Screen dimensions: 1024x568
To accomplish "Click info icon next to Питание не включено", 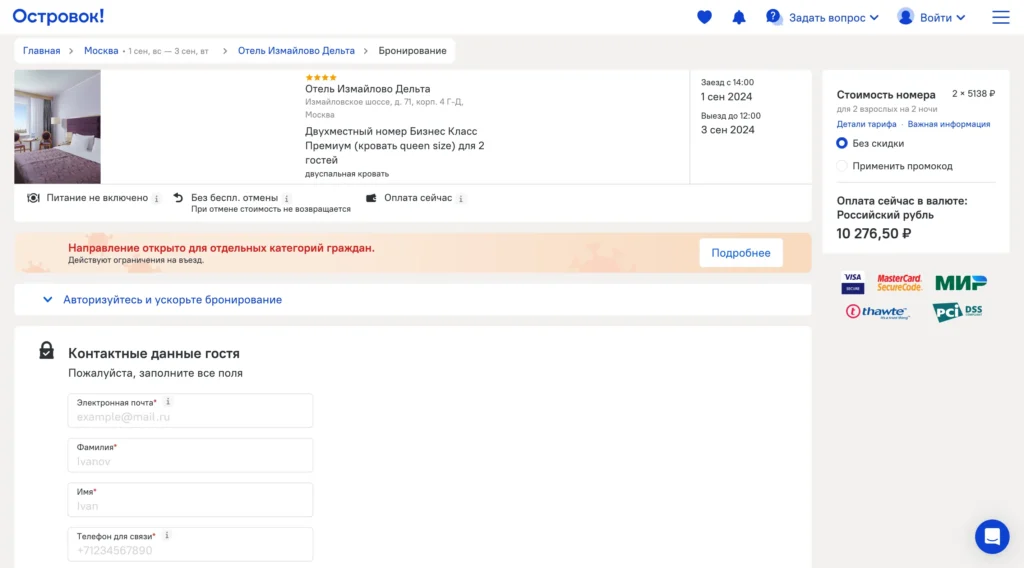I will [x=156, y=198].
